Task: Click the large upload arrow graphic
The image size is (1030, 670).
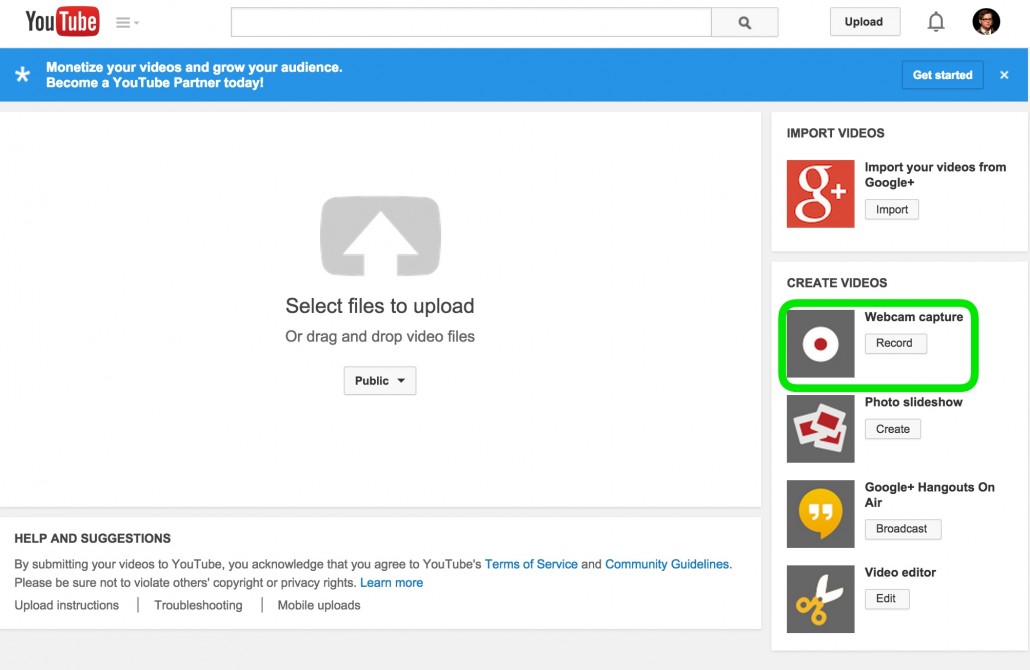Action: 380,236
